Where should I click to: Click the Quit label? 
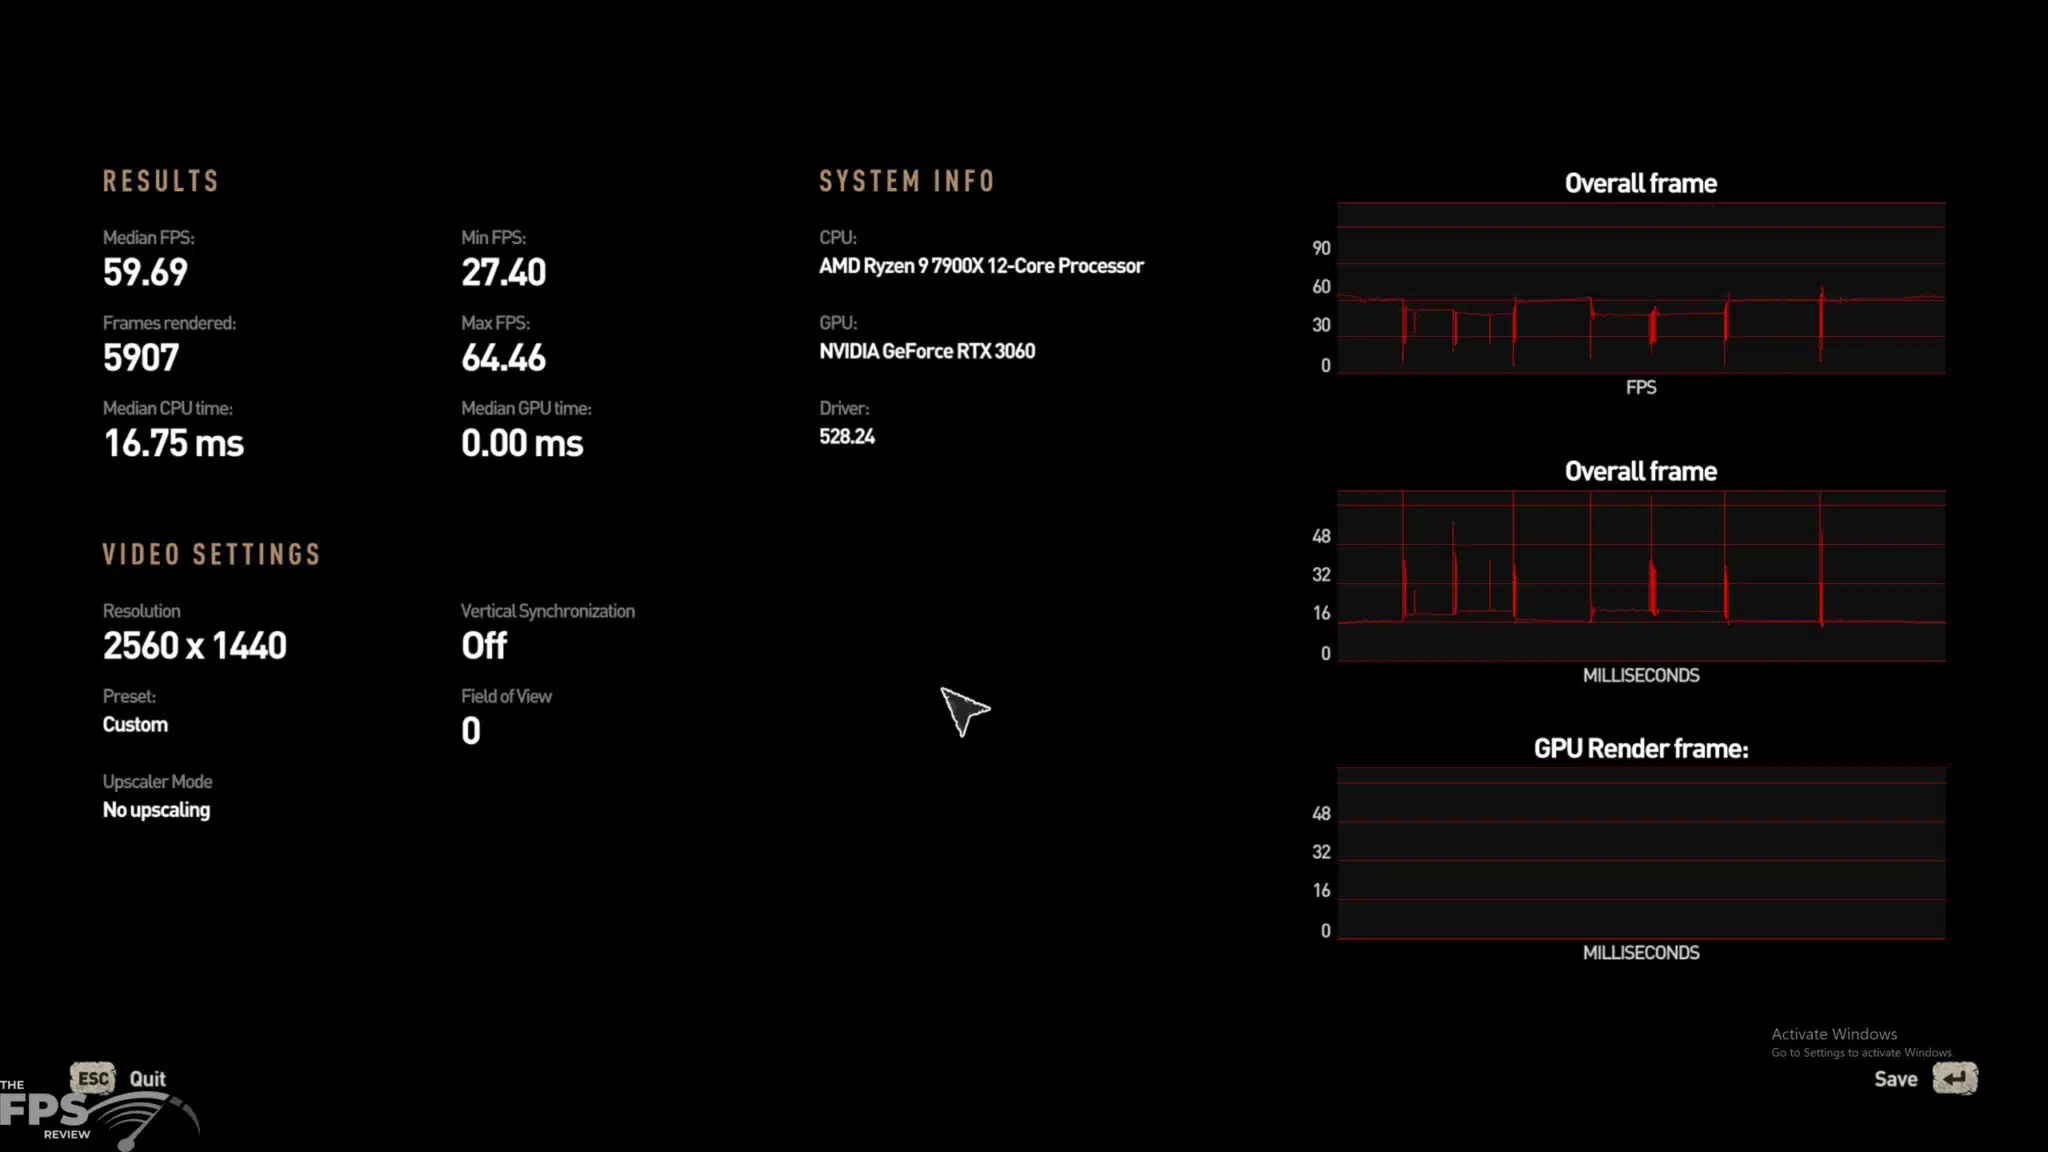(x=147, y=1079)
